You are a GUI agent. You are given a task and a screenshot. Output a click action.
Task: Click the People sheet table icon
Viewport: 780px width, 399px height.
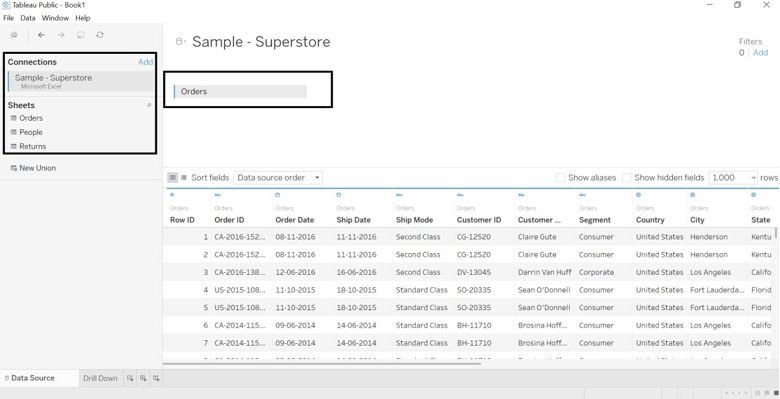coord(13,132)
